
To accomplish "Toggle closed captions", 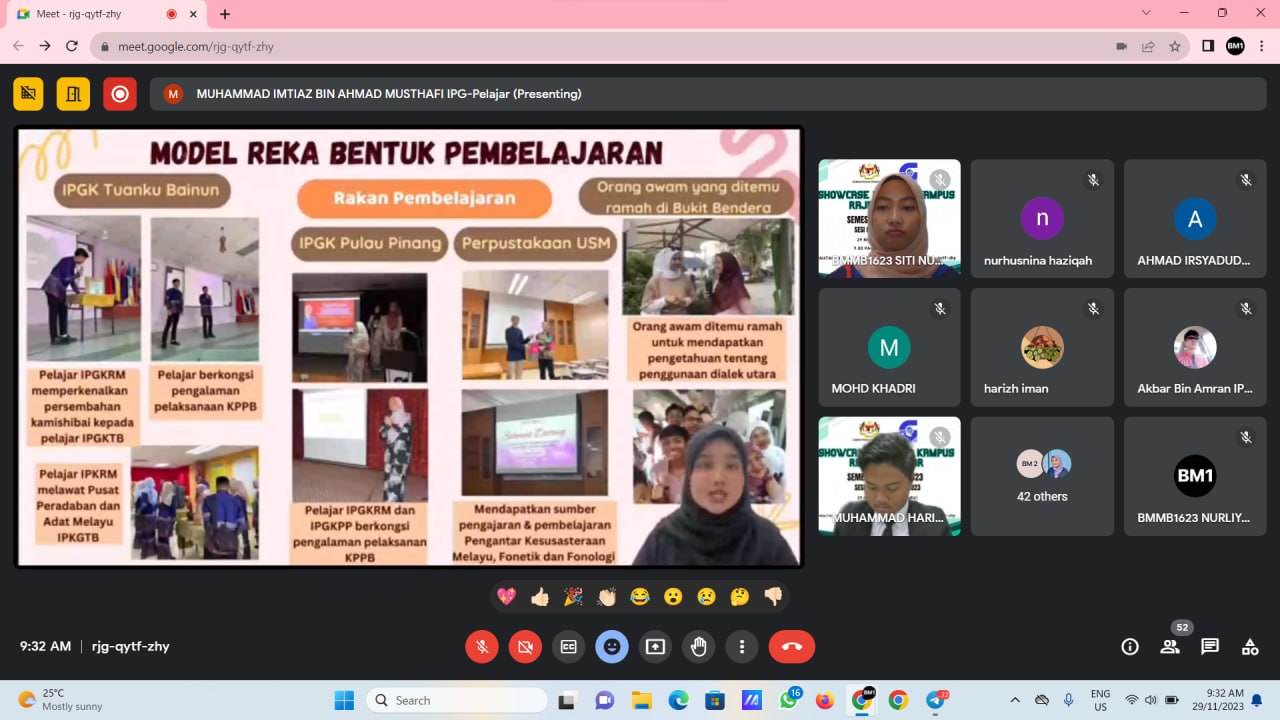I will pos(569,647).
